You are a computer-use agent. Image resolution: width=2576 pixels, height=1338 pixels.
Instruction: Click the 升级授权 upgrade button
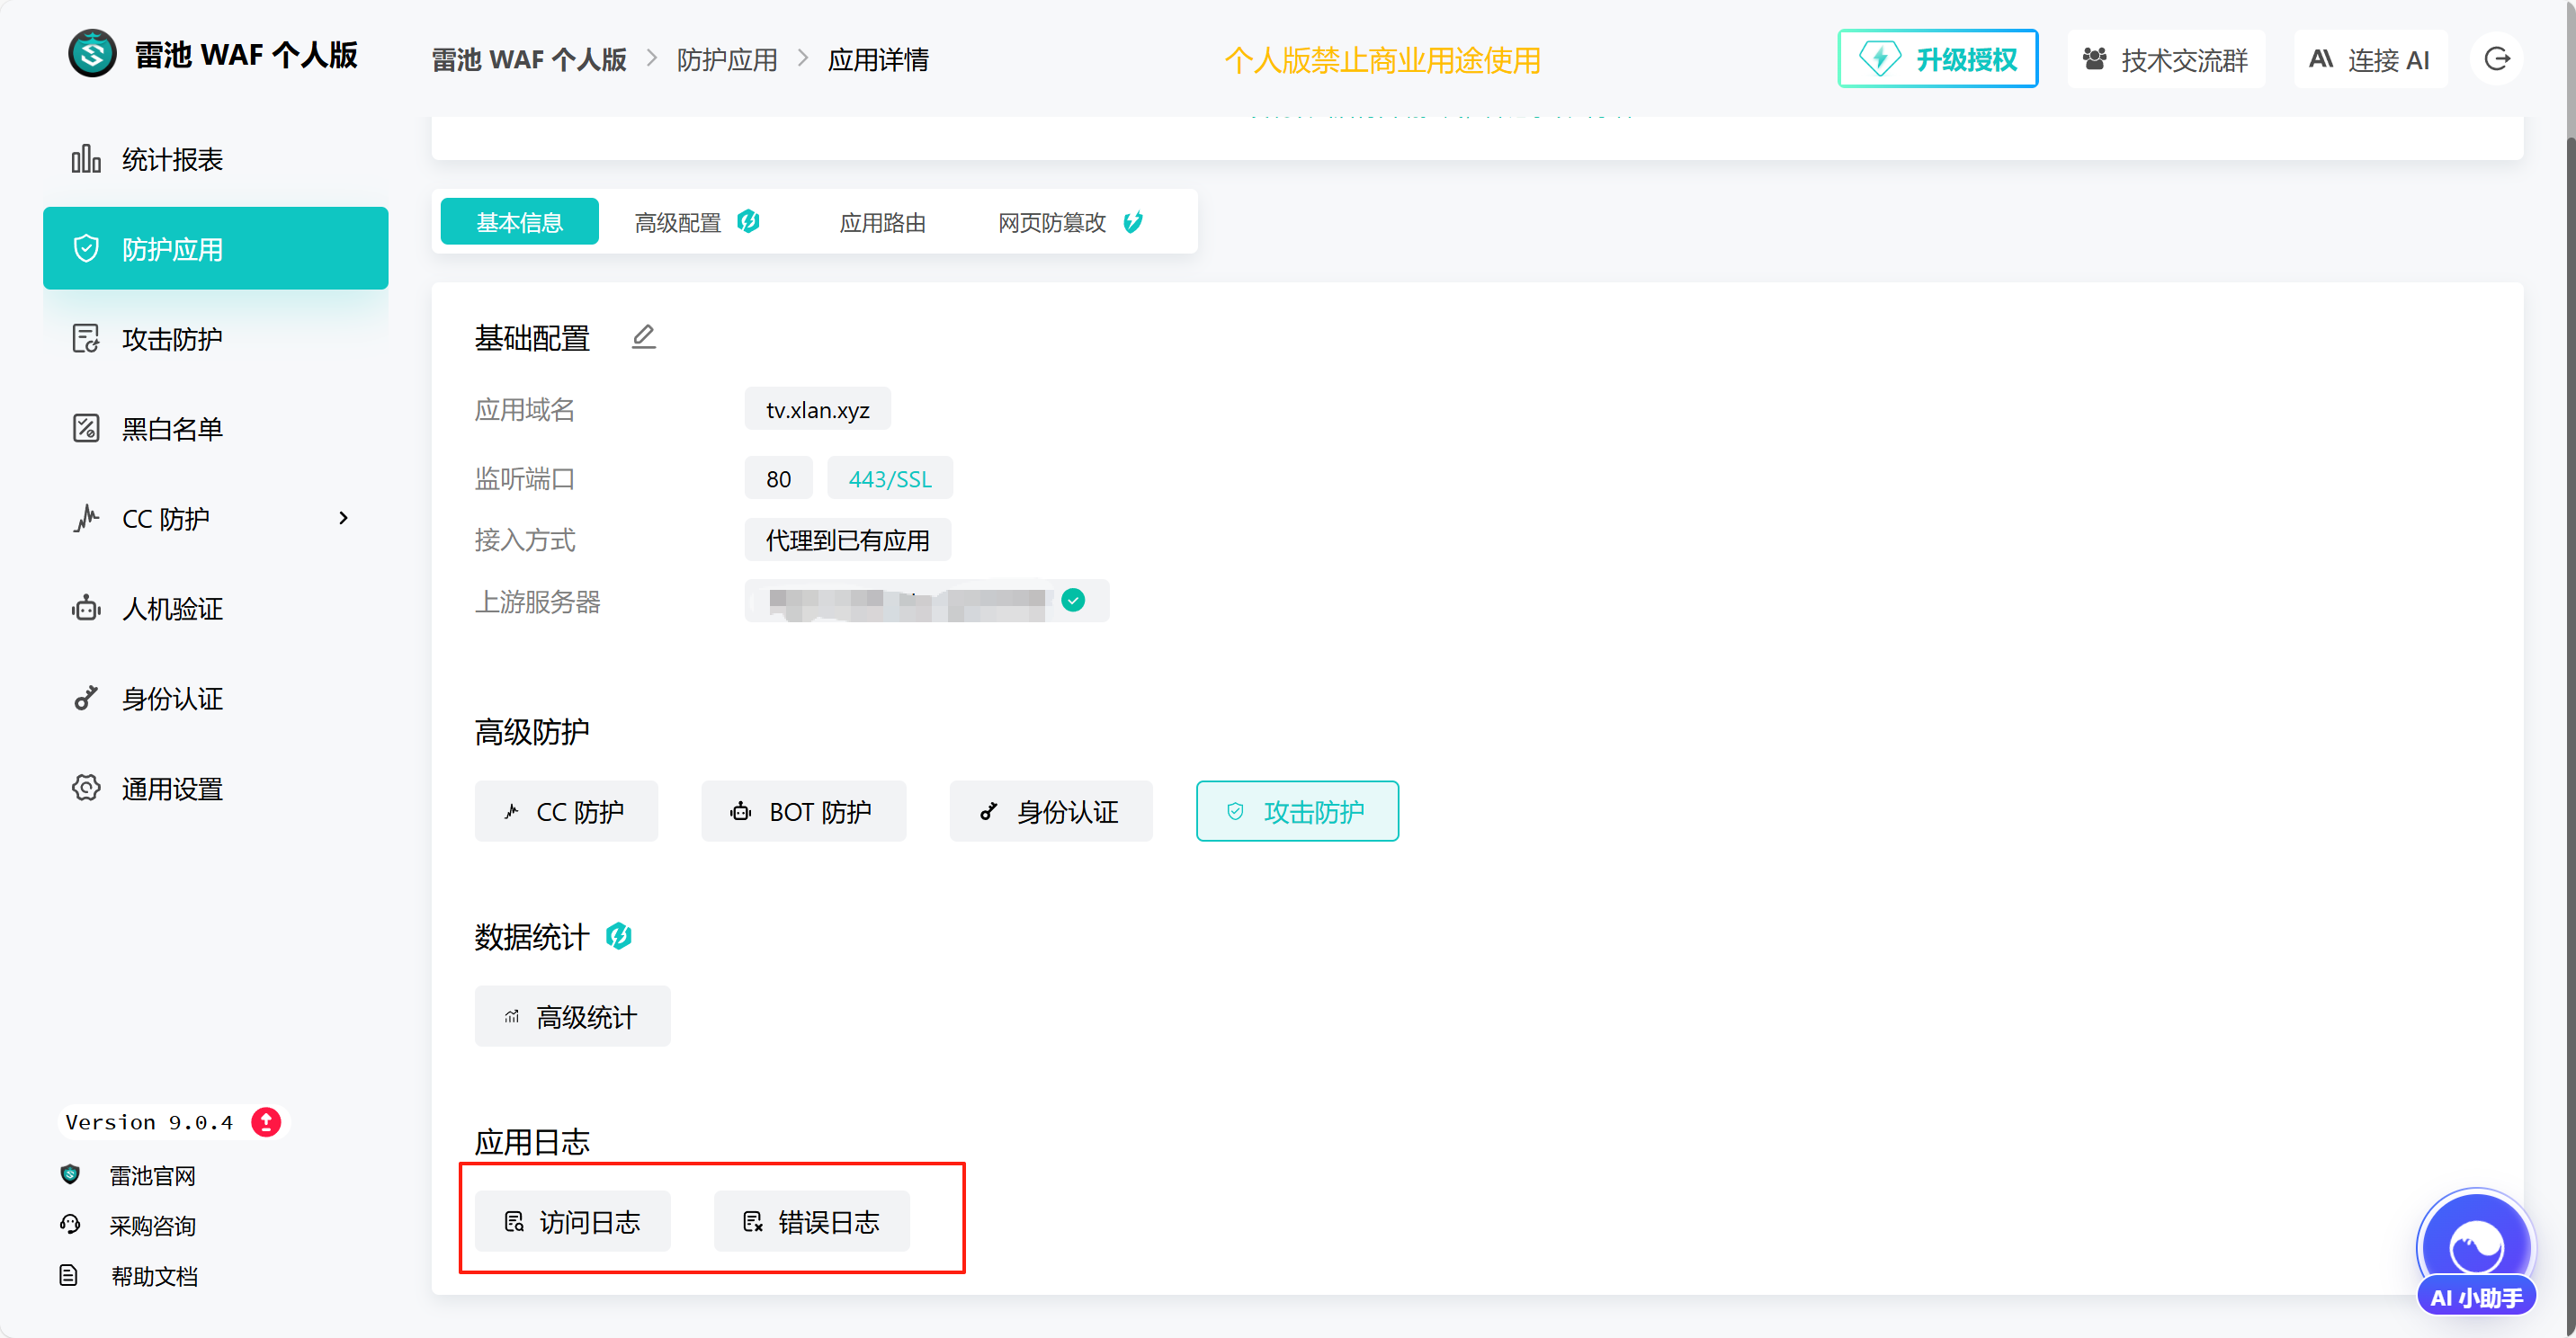1937,59
